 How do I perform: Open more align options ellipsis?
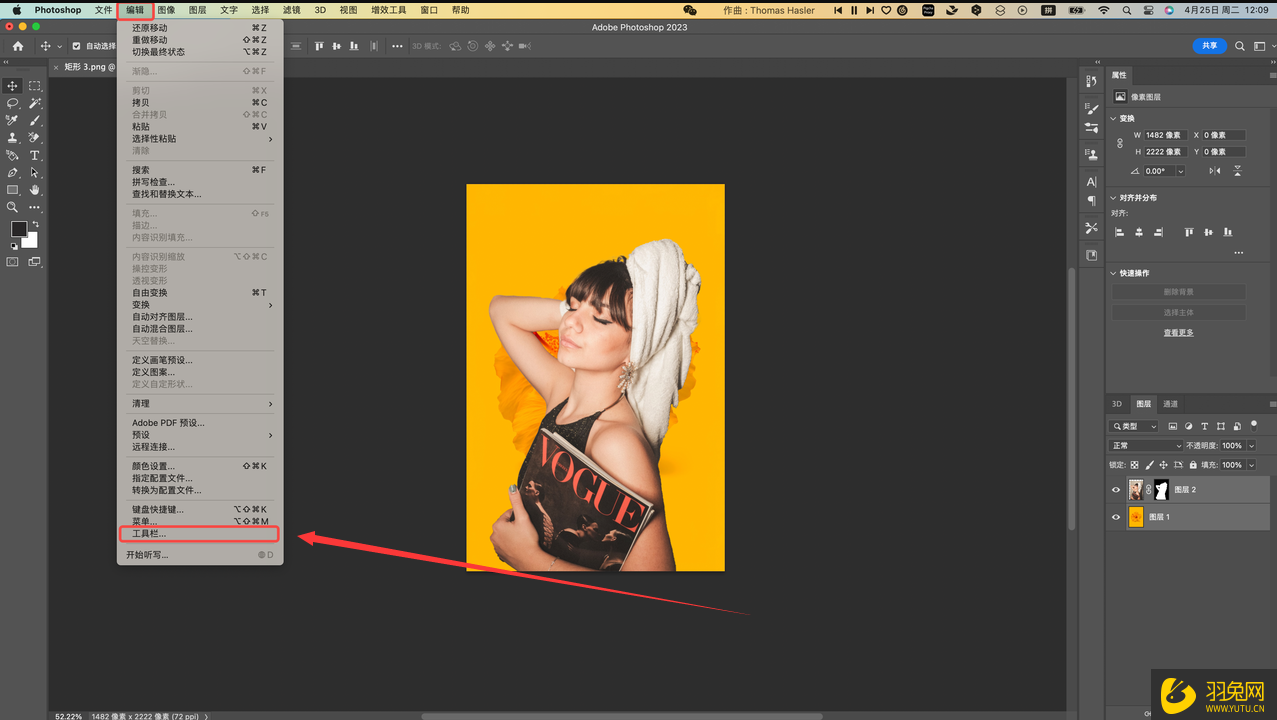tap(1238, 253)
